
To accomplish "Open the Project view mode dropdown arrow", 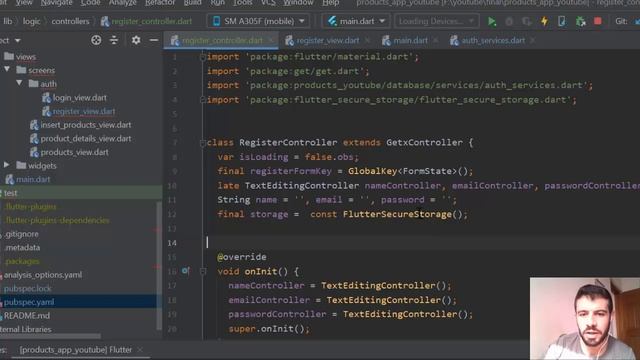I will coord(18,40).
